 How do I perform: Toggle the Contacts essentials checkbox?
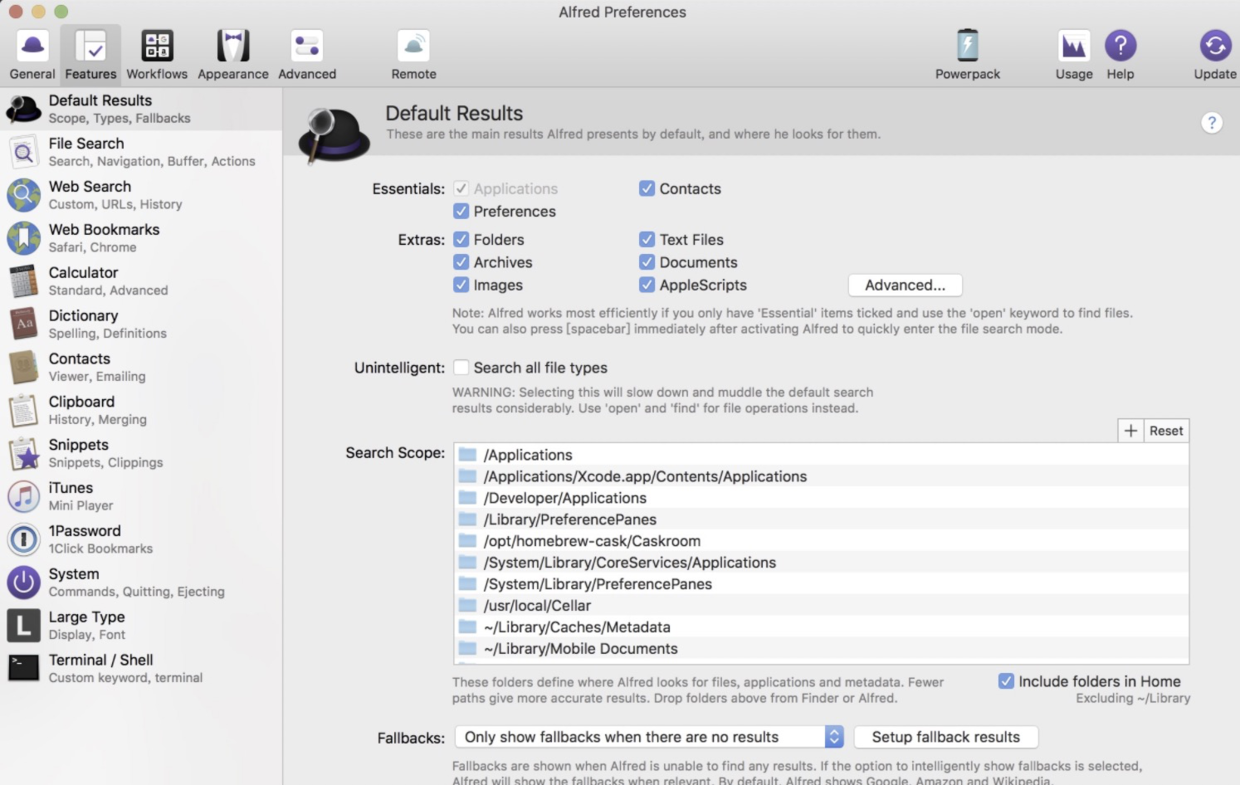point(647,188)
